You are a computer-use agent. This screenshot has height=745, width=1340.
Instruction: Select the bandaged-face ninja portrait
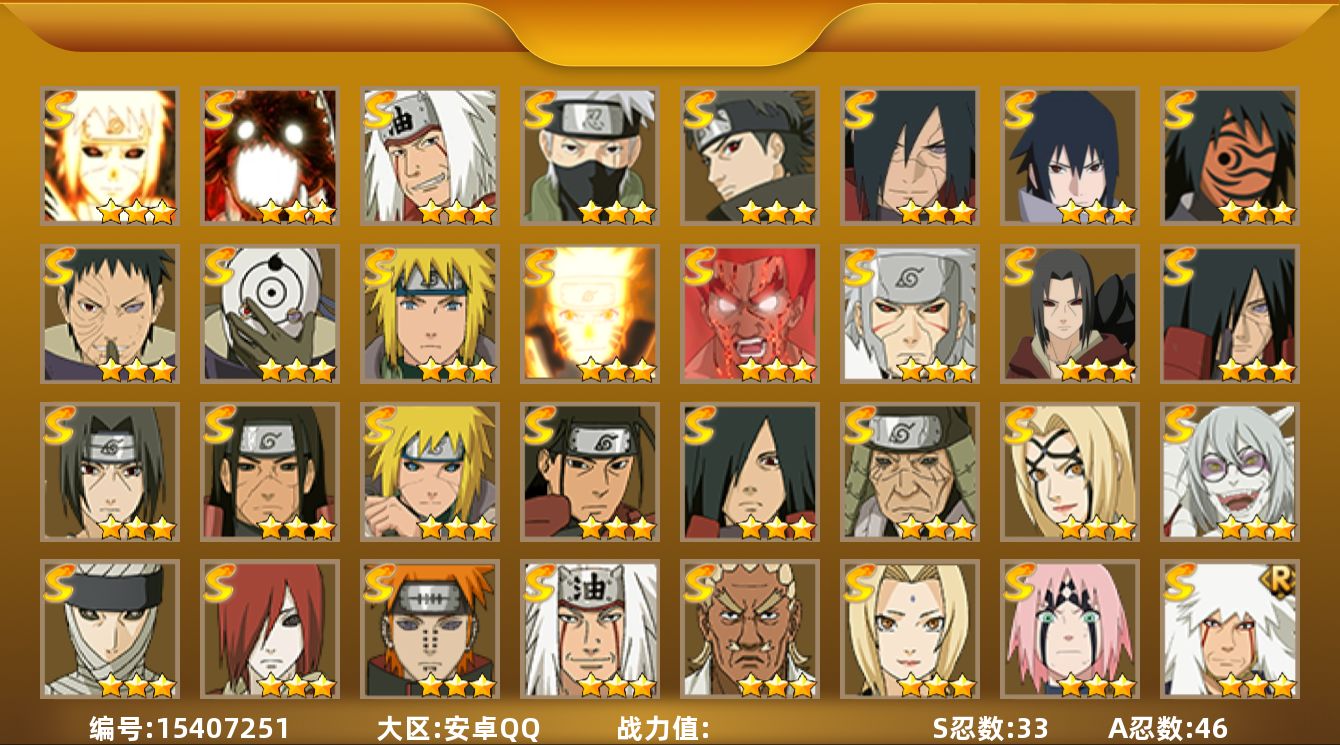pyautogui.click(x=110, y=629)
